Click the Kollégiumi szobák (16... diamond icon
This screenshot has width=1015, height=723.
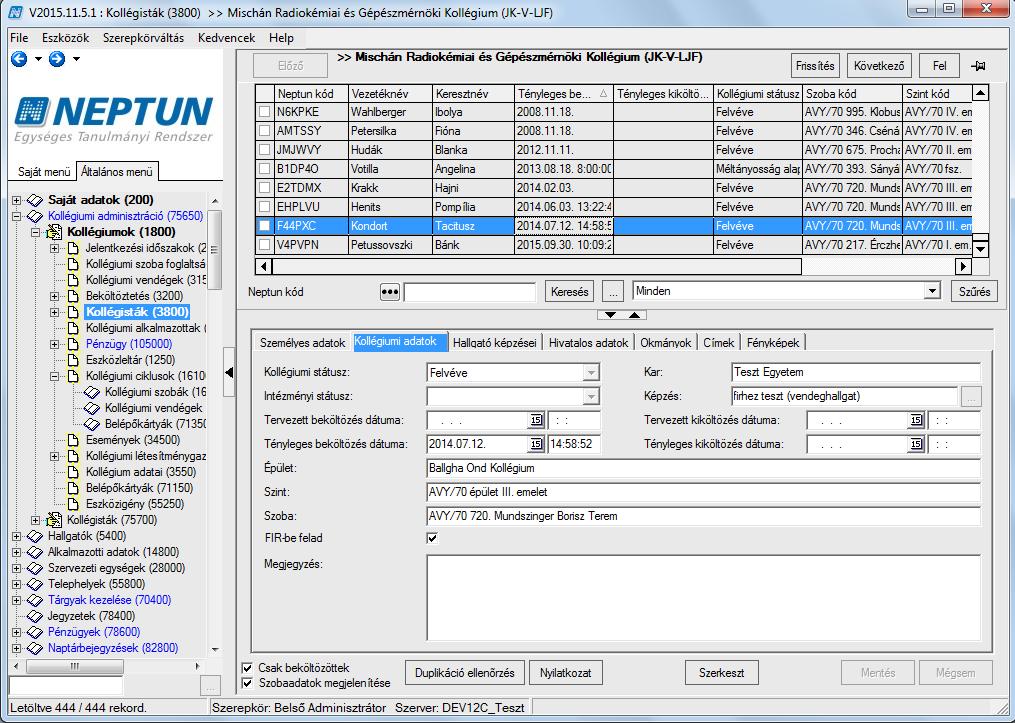(93, 392)
